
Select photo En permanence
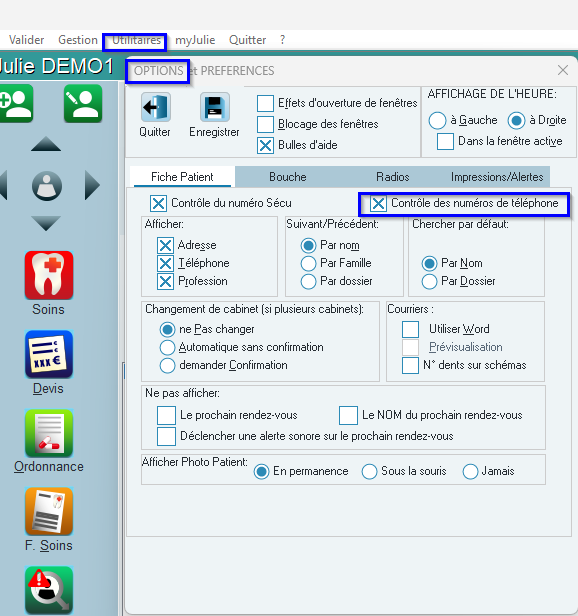tap(261, 471)
